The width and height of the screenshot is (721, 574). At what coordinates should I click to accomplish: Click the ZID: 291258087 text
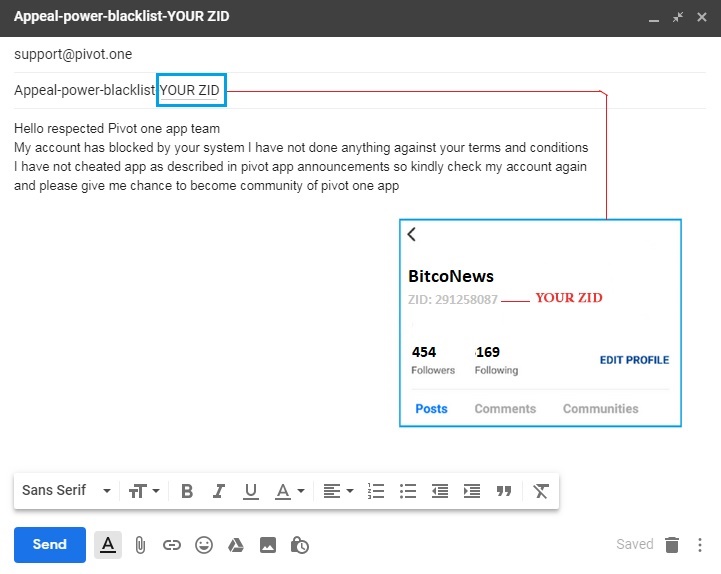click(x=452, y=300)
